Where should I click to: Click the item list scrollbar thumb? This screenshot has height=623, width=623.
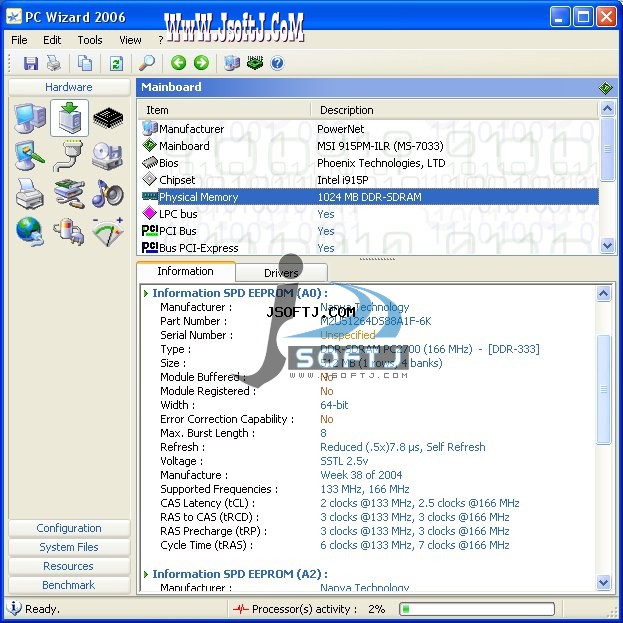tap(607, 149)
